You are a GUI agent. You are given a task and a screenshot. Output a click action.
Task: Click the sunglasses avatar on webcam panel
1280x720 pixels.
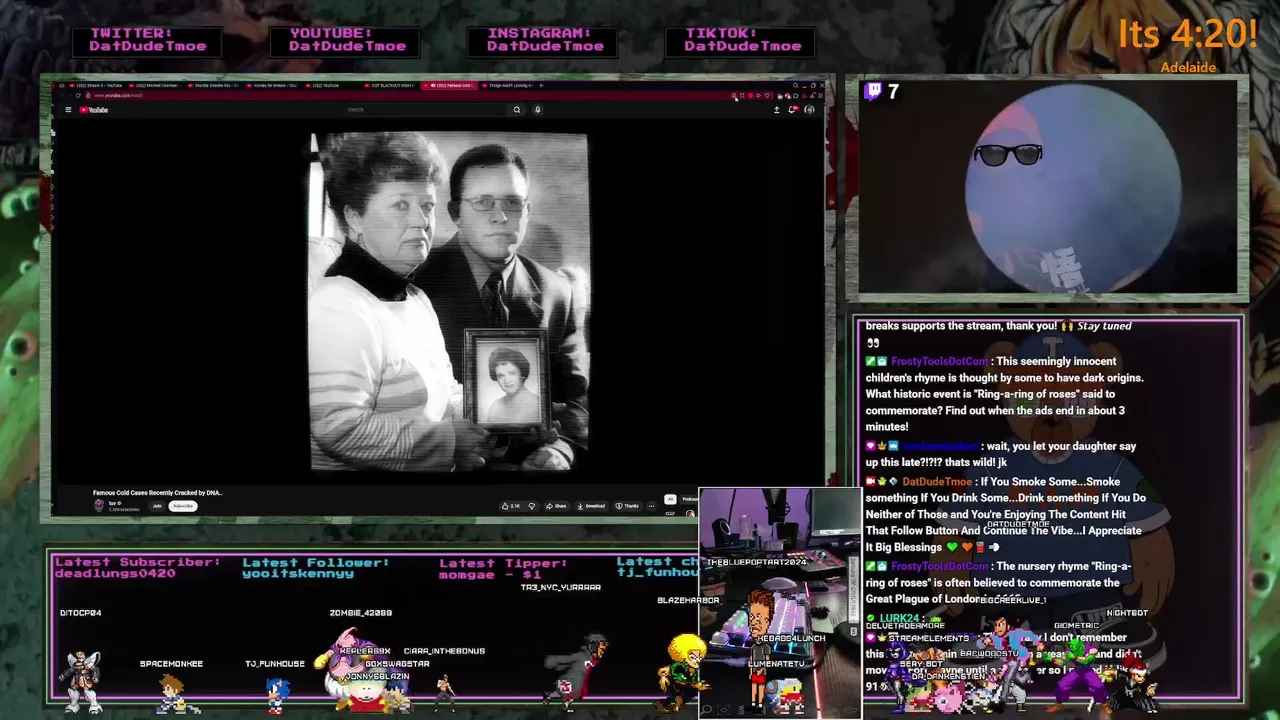(x=1007, y=155)
